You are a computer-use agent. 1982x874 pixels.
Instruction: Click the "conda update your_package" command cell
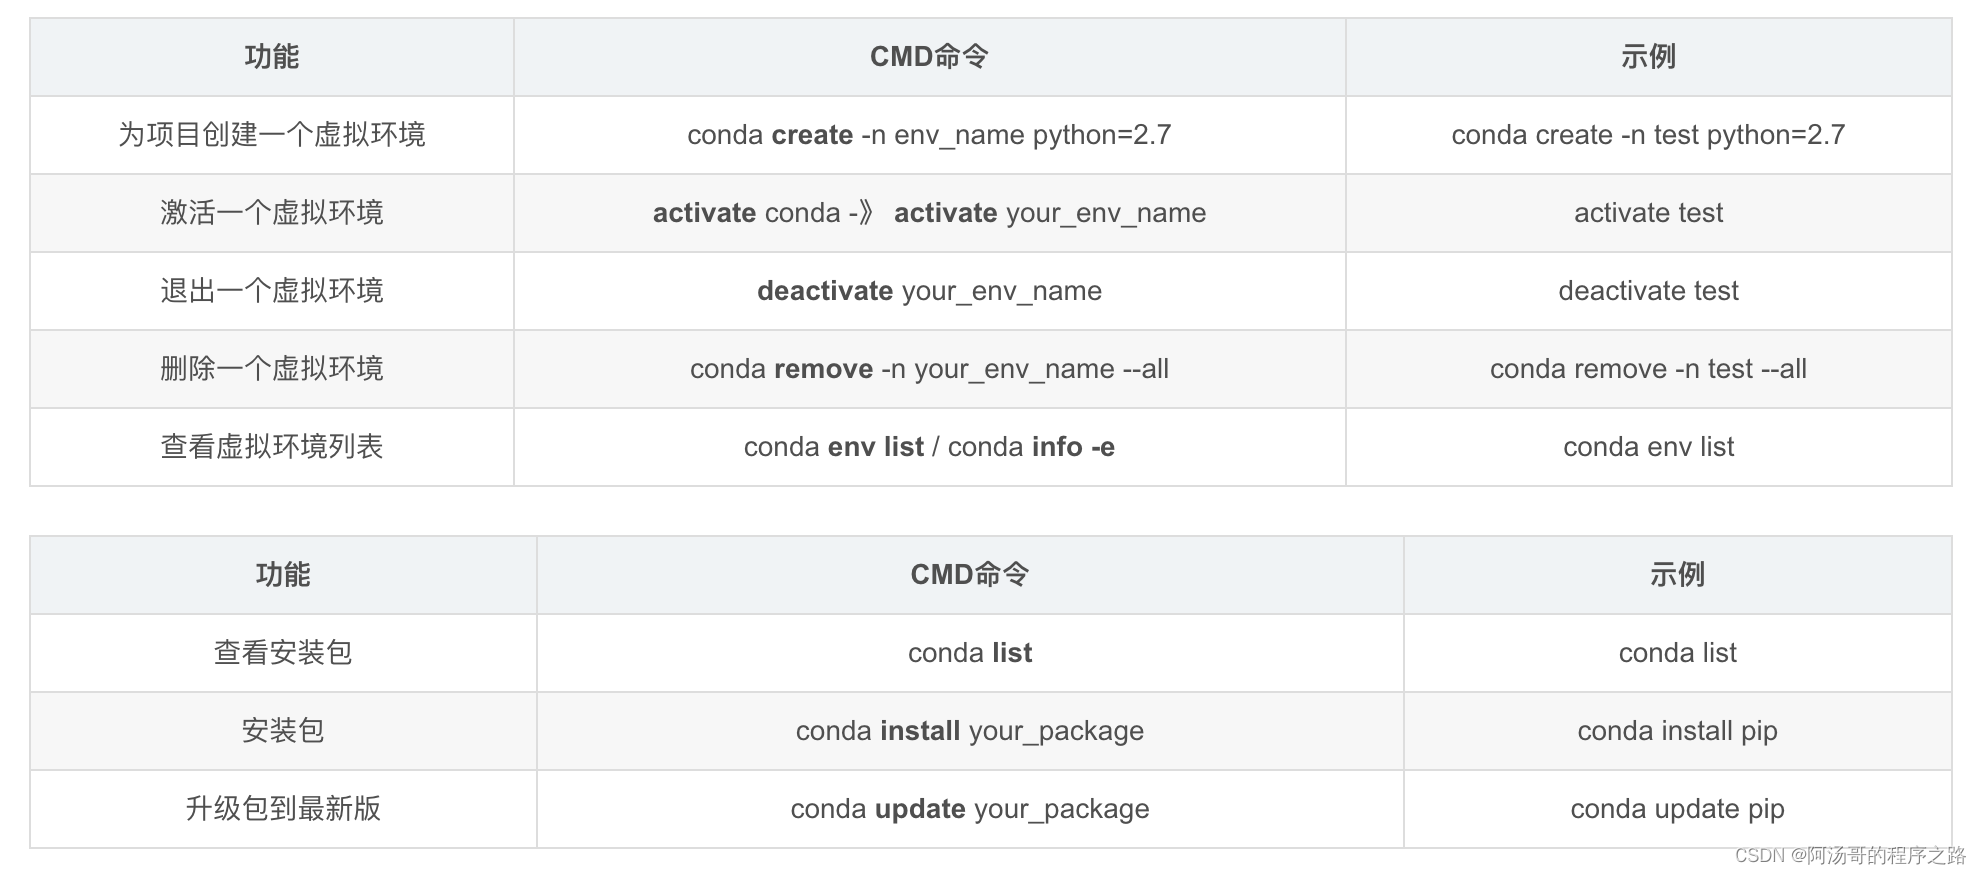tap(969, 809)
